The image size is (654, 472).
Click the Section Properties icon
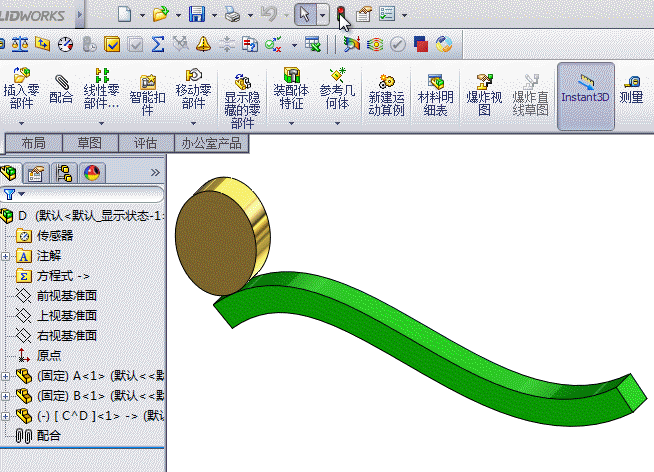(x=42, y=44)
